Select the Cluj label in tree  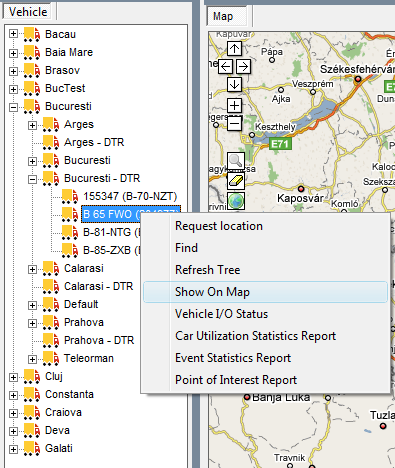[54, 376]
